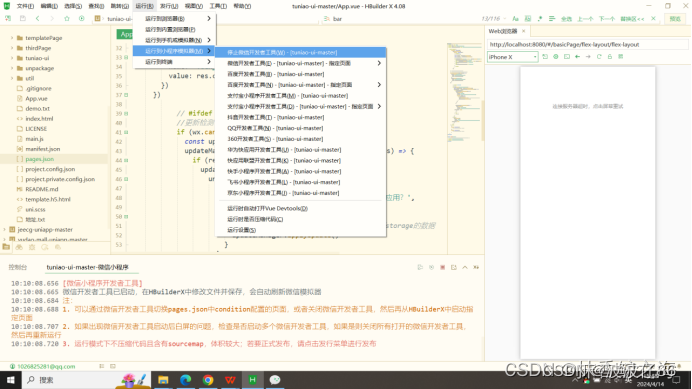Open the iPhone X device dropdown
This screenshot has width=692, height=389.
pyautogui.click(x=512, y=57)
